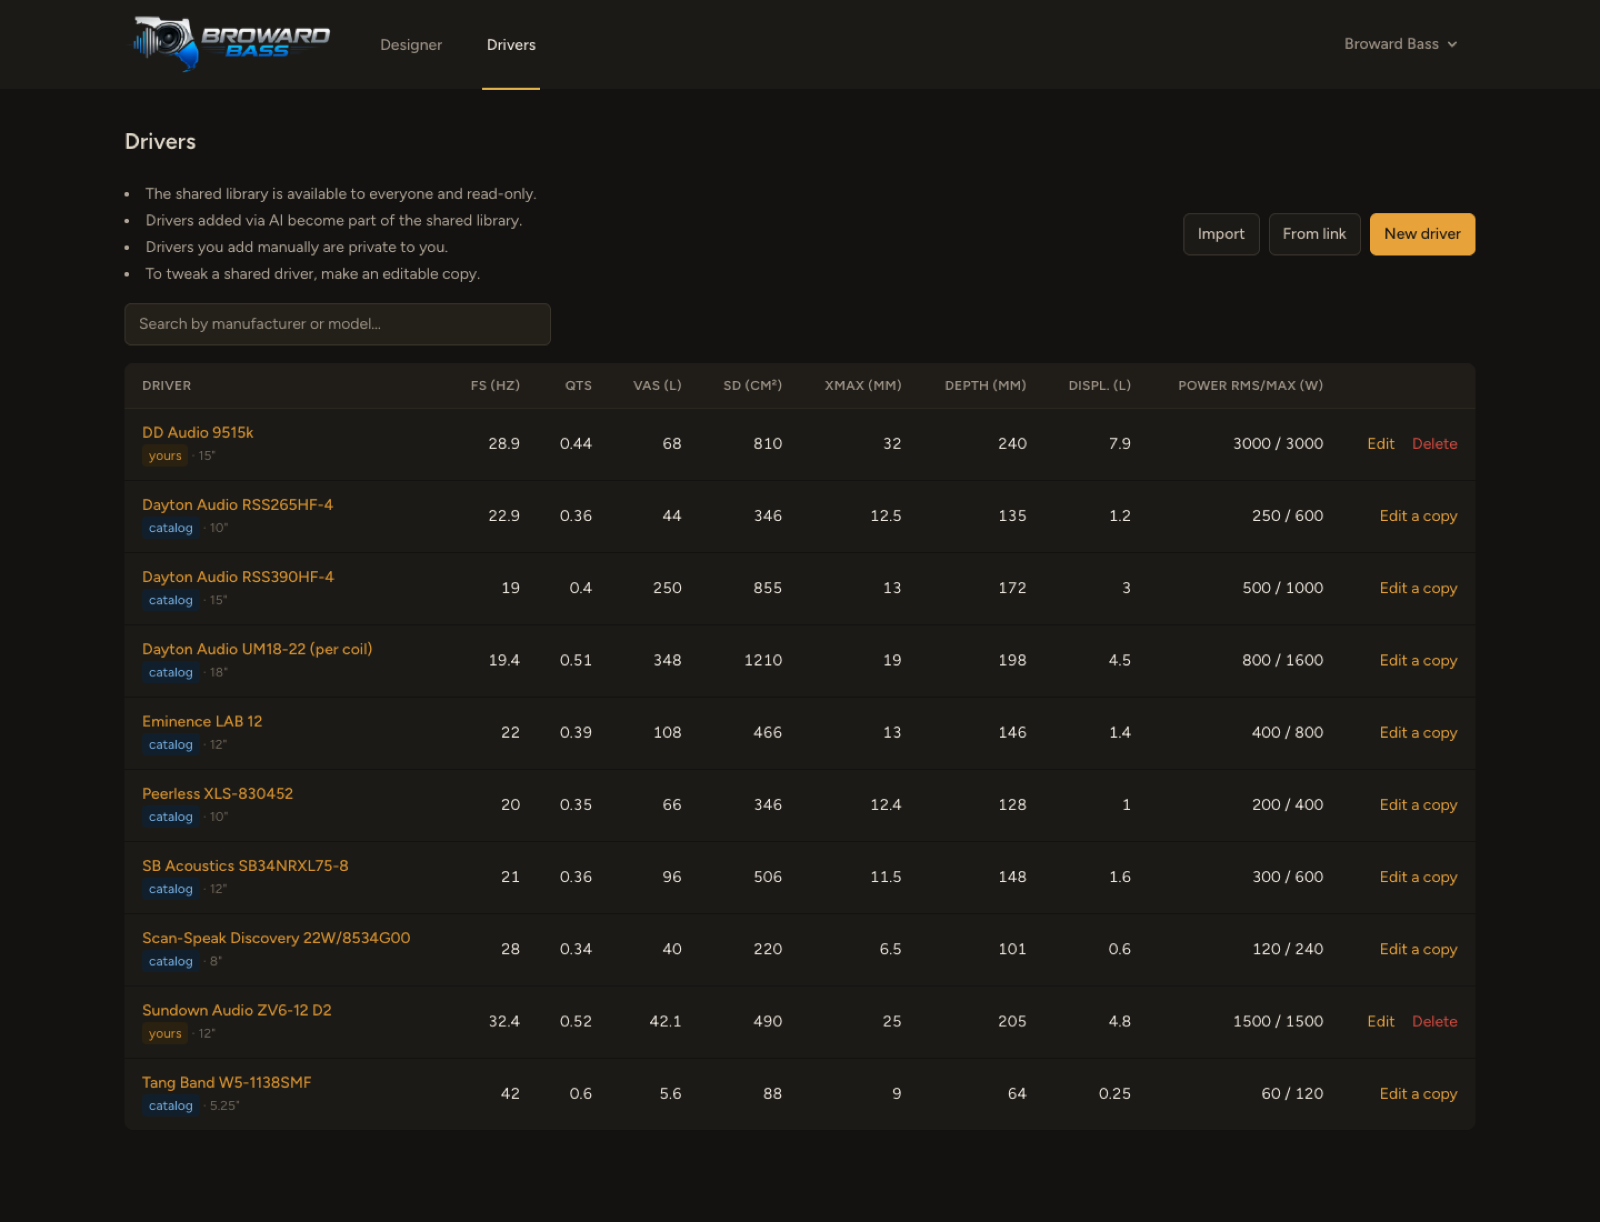Viewport: 1600px width, 1222px height.
Task: Click the FS (HZ) column header
Action: click(495, 386)
